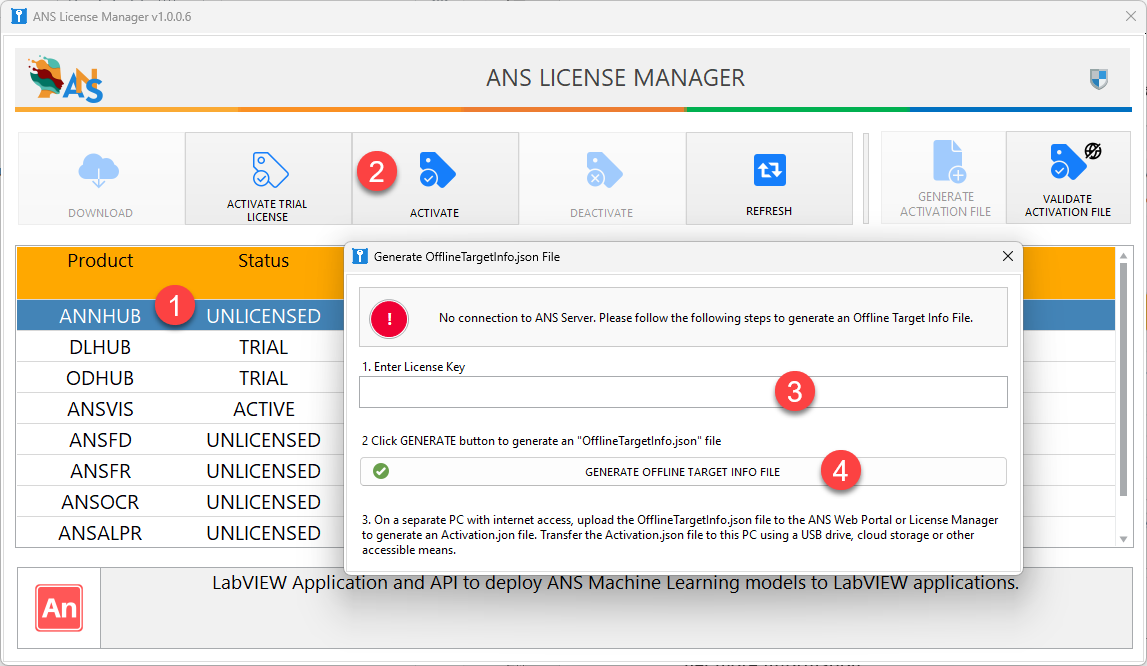Click the Generate Activation File icon
Image resolution: width=1147 pixels, height=666 pixels.
point(946,161)
